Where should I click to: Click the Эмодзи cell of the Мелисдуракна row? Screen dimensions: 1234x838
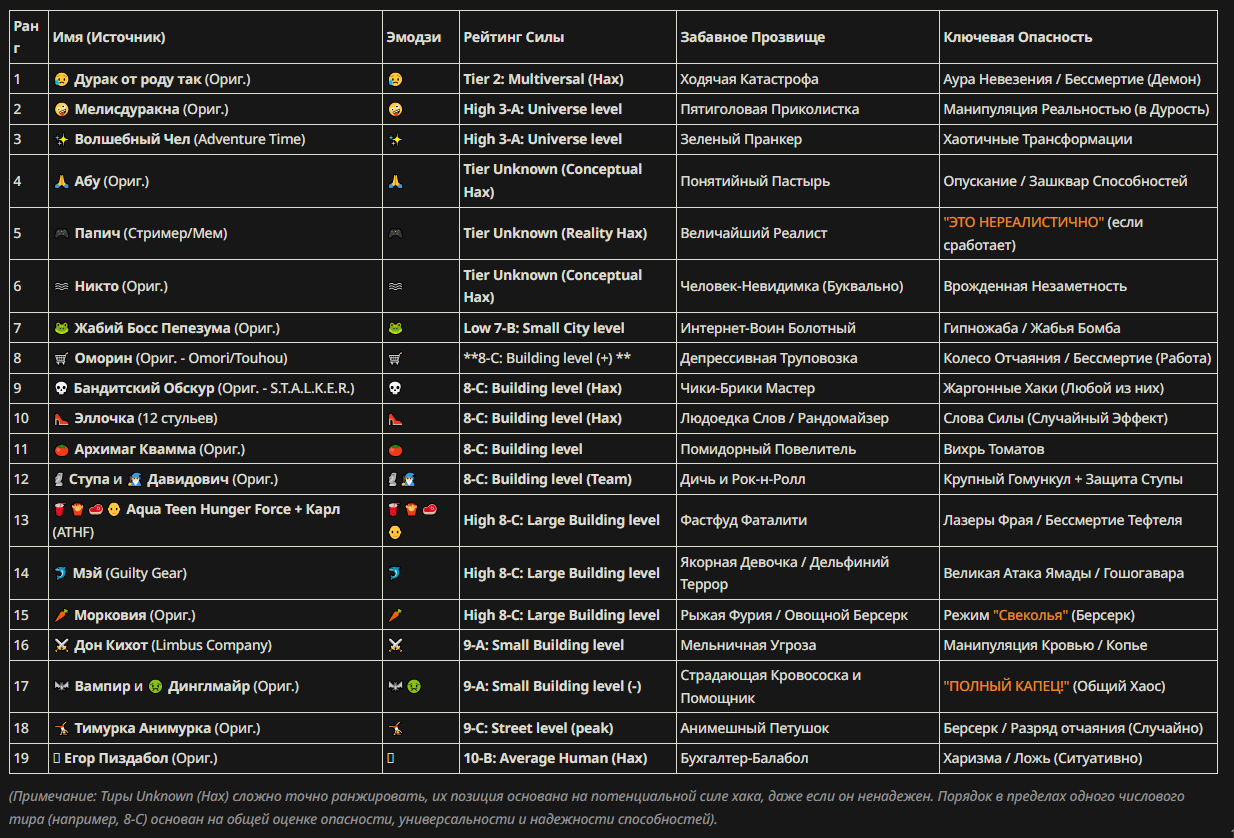coord(420,109)
